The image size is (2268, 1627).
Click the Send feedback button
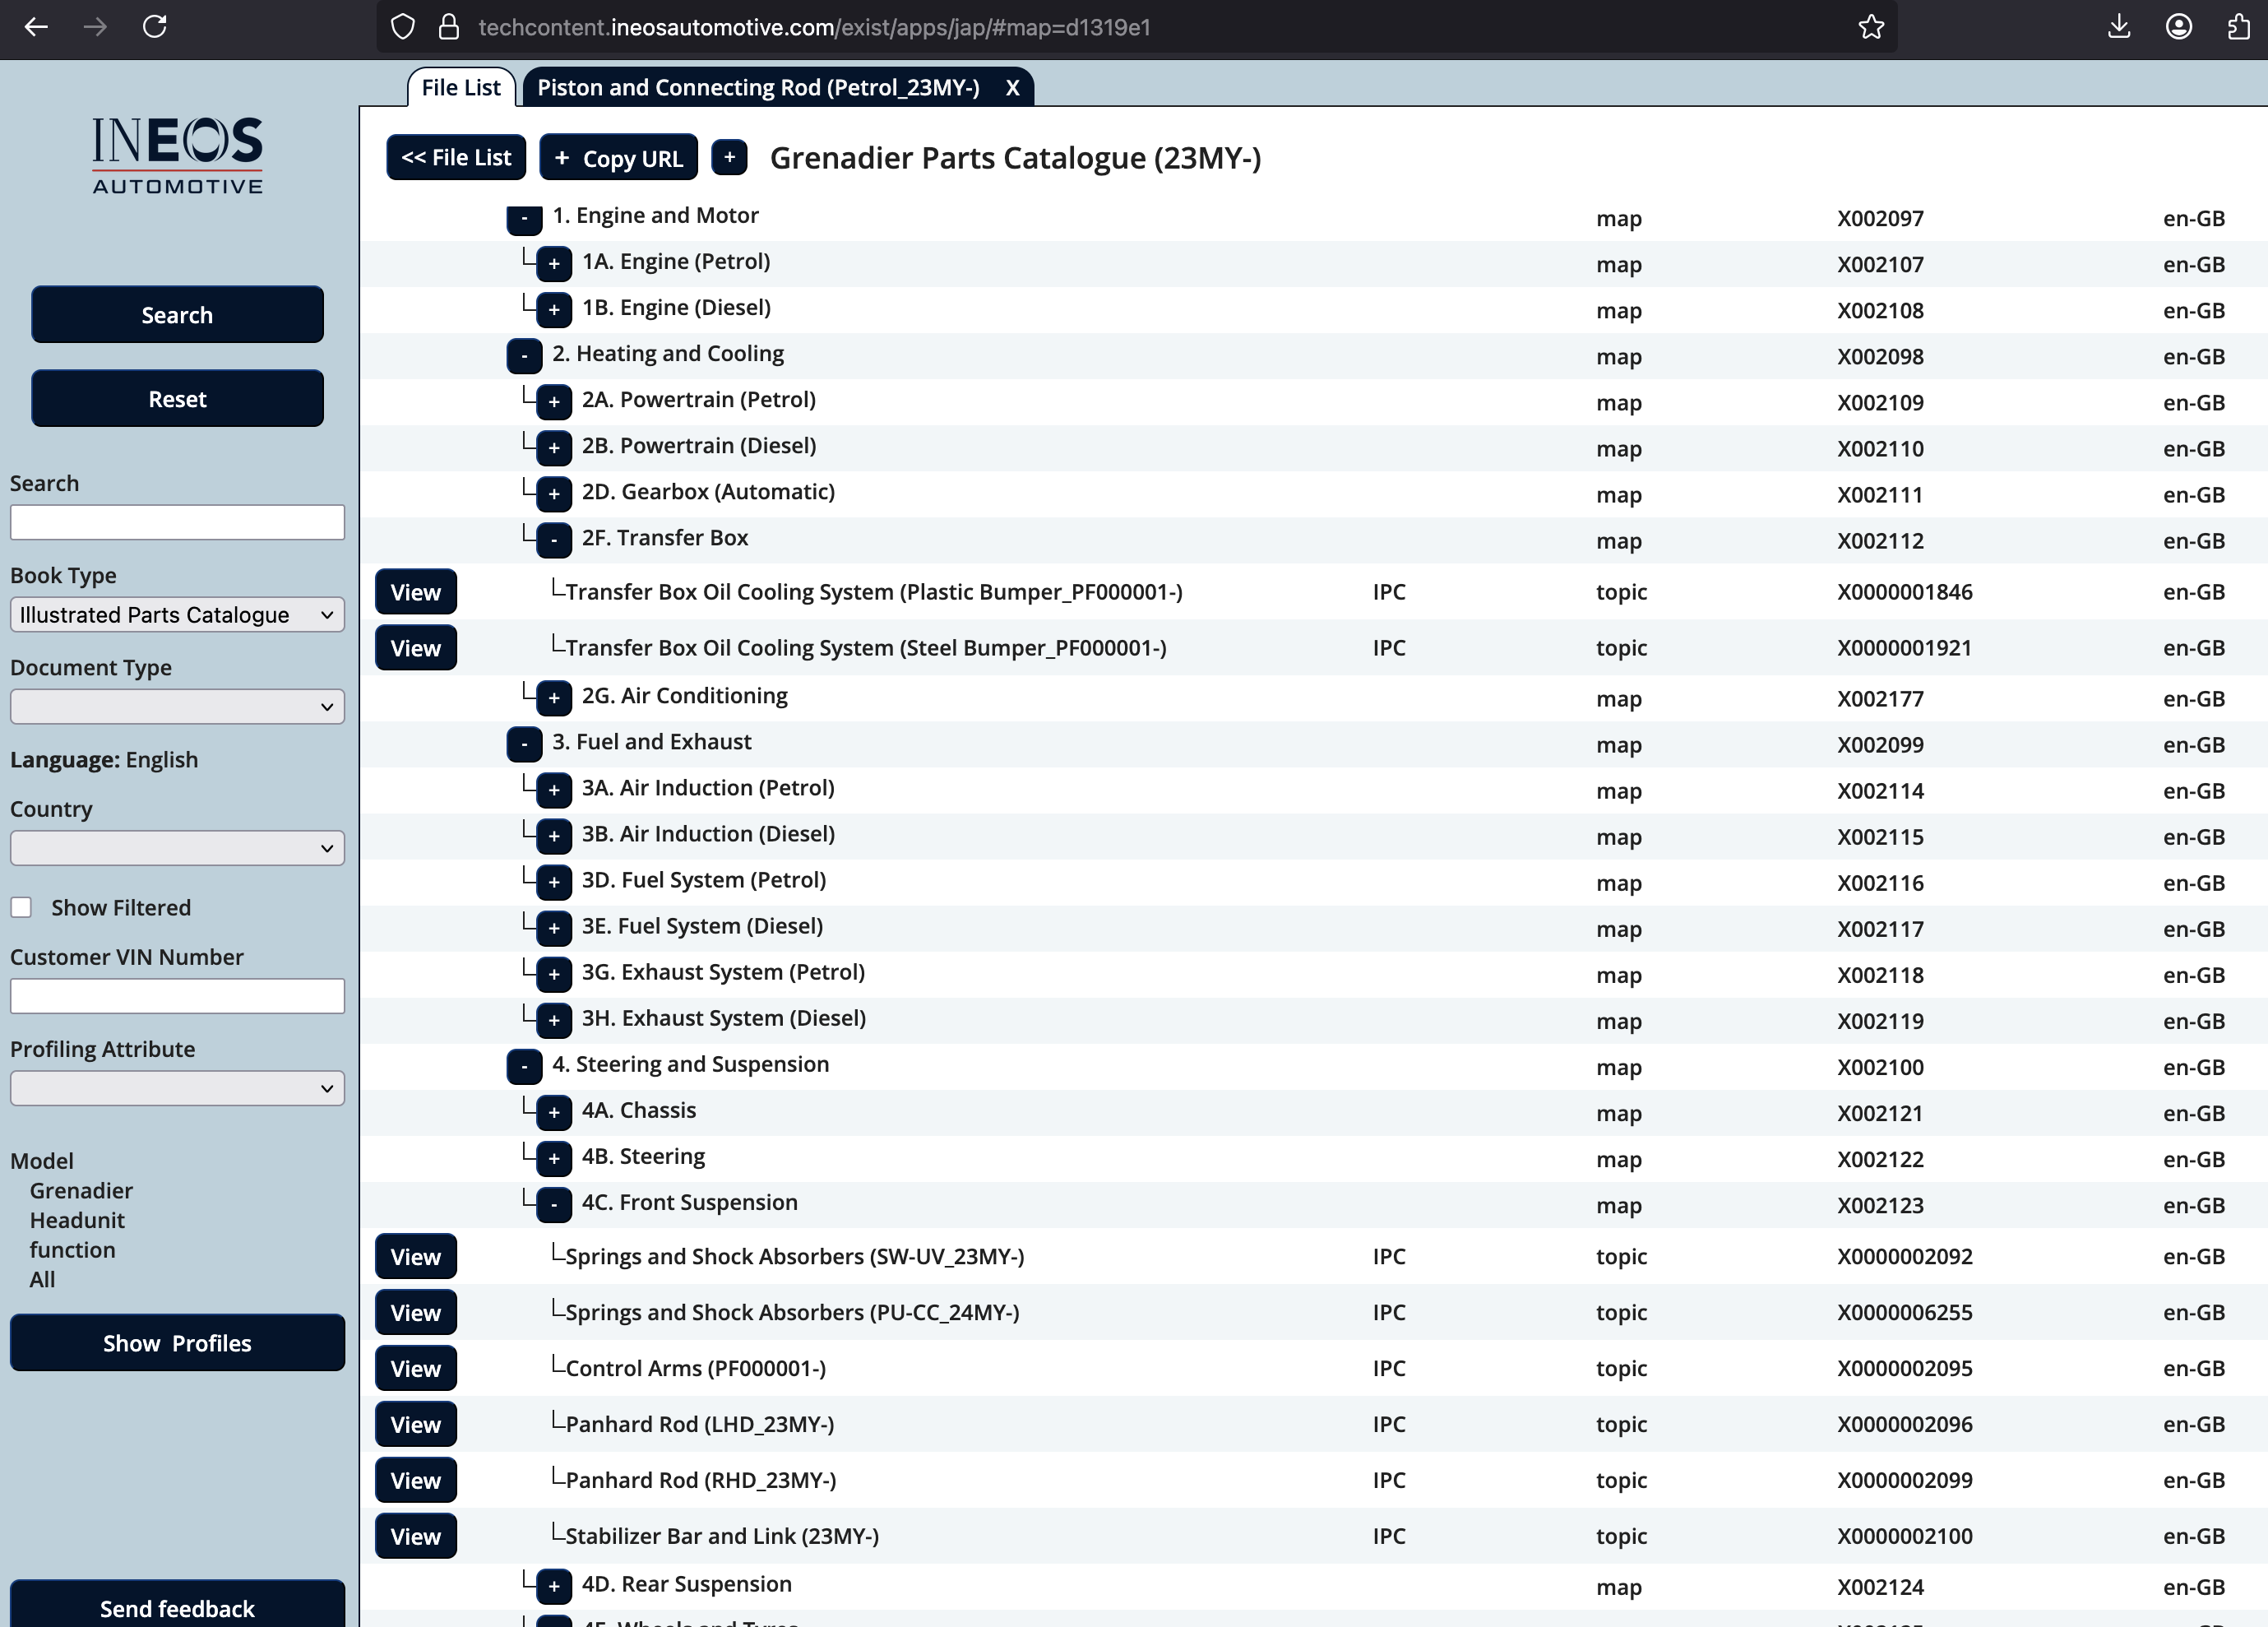pyautogui.click(x=177, y=1606)
